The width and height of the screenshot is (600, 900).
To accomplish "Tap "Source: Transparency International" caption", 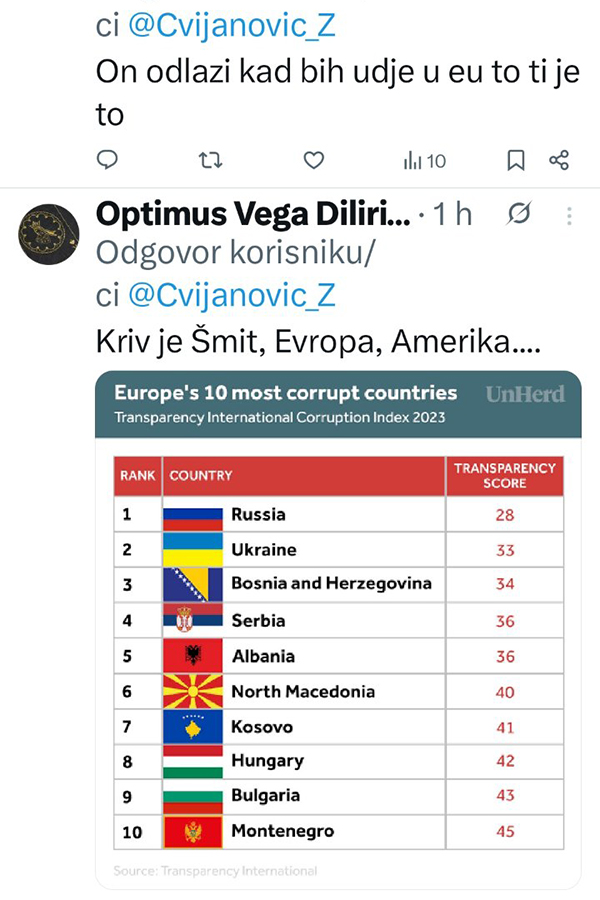I will (x=215, y=871).
